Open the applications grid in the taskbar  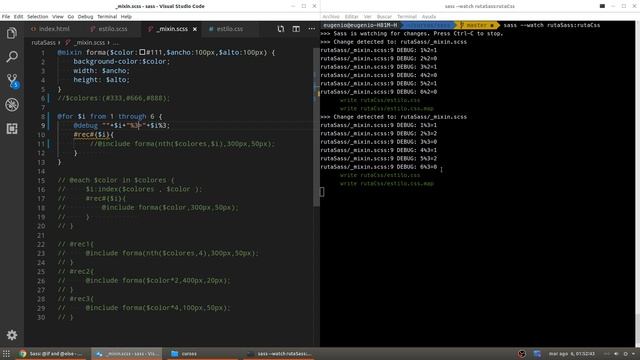point(6,353)
